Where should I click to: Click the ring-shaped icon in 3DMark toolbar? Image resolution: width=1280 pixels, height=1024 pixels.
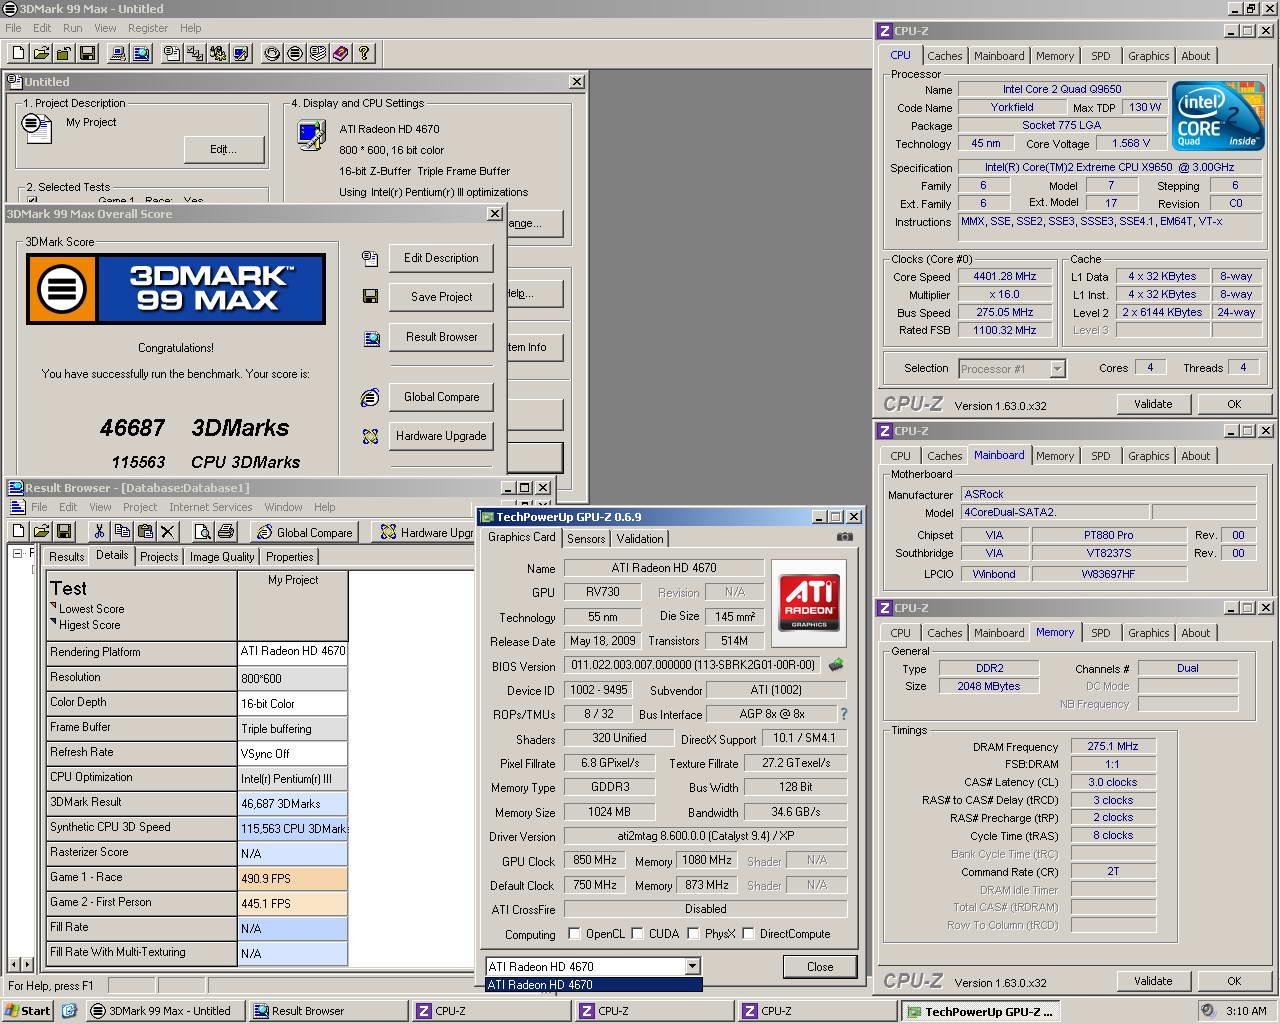(272, 53)
